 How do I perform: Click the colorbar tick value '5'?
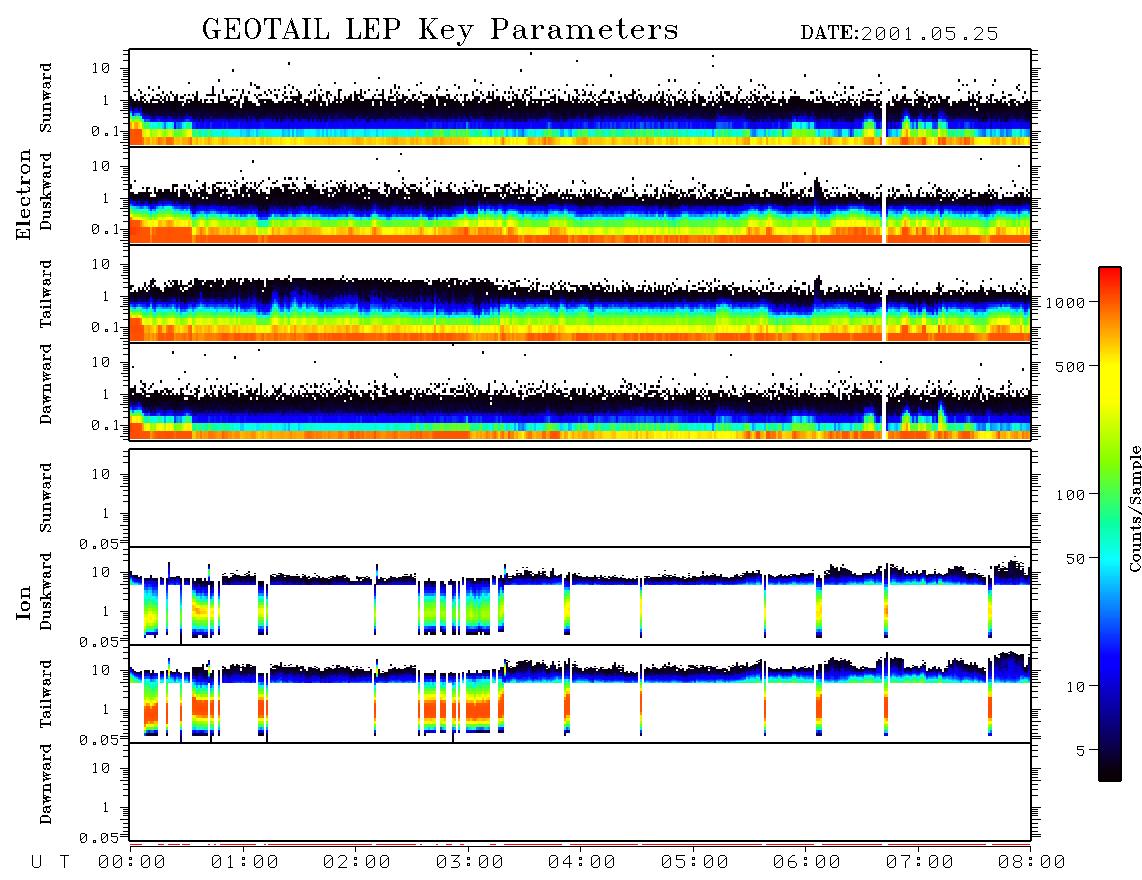click(x=1081, y=751)
